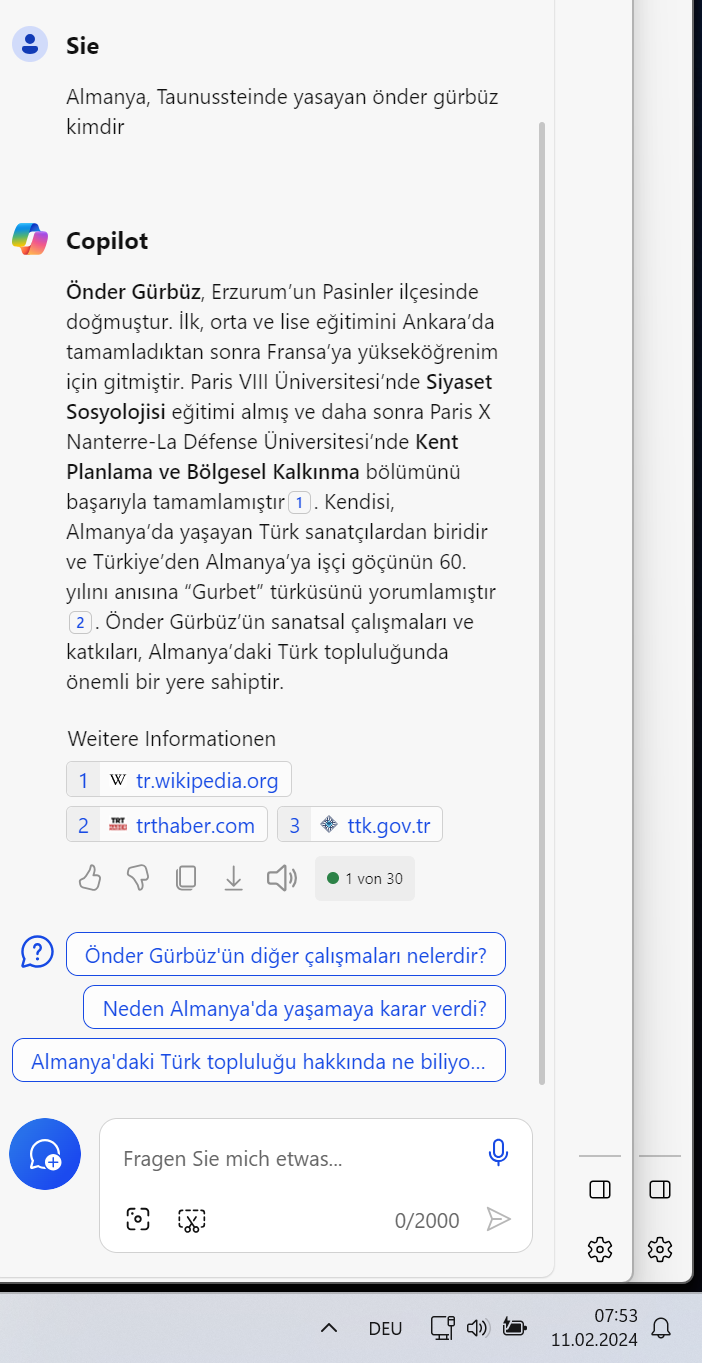Click the DEU language indicator
This screenshot has width=702, height=1363.
[x=385, y=1328]
